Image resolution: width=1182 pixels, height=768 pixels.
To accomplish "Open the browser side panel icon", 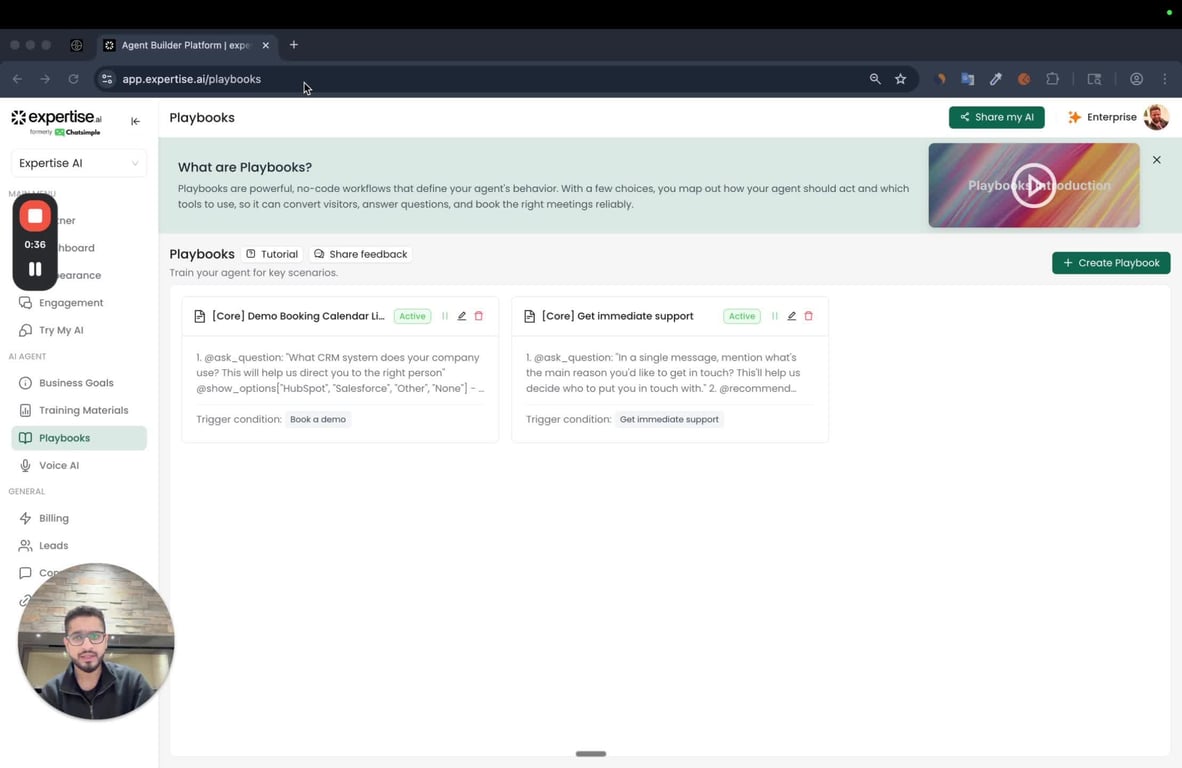I will [x=1094, y=79].
